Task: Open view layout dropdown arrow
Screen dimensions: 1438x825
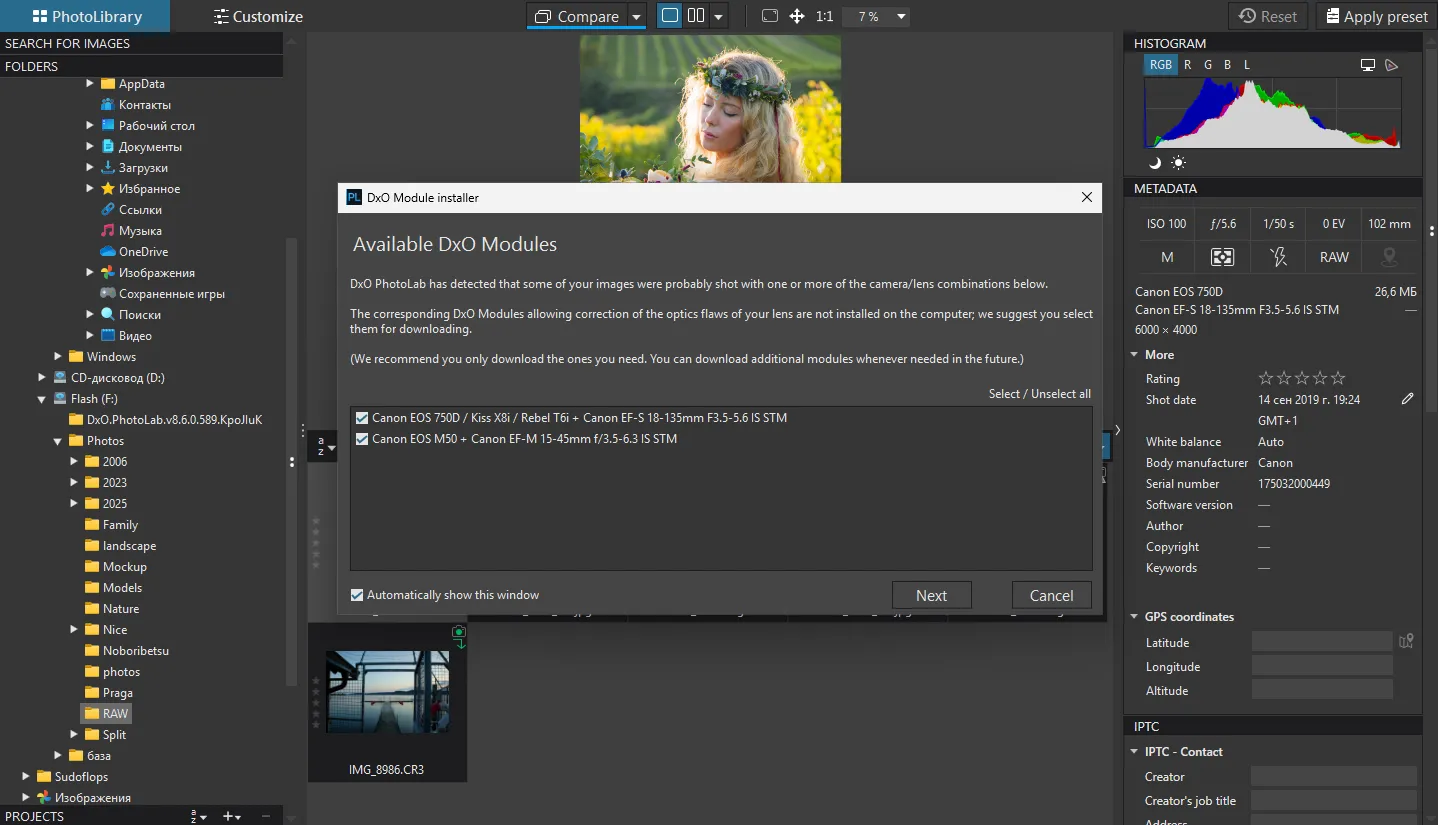Action: pyautogui.click(x=718, y=16)
